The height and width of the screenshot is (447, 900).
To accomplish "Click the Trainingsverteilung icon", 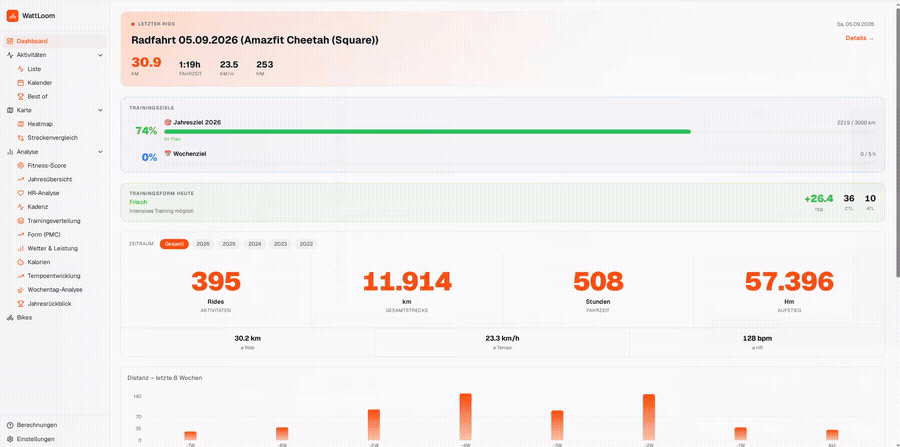I will [x=21, y=221].
